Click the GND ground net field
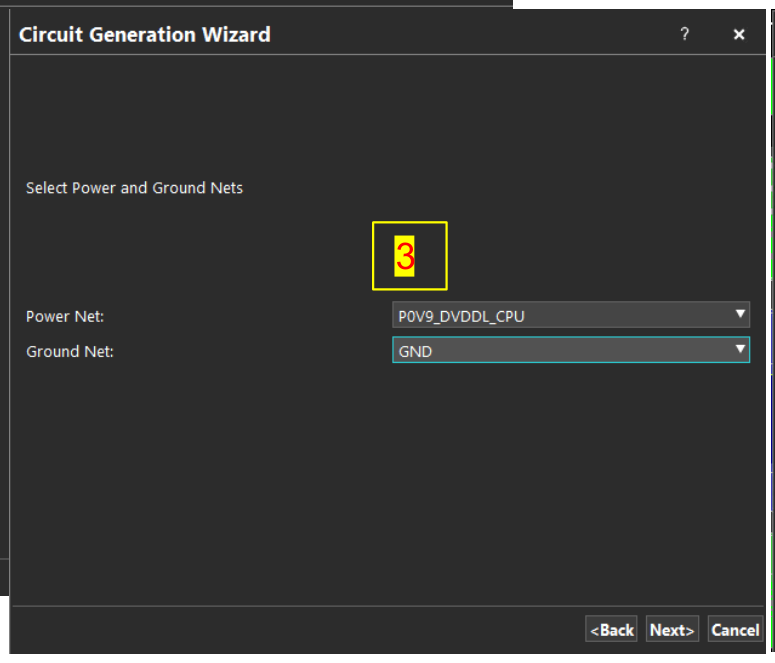 [x=571, y=350]
